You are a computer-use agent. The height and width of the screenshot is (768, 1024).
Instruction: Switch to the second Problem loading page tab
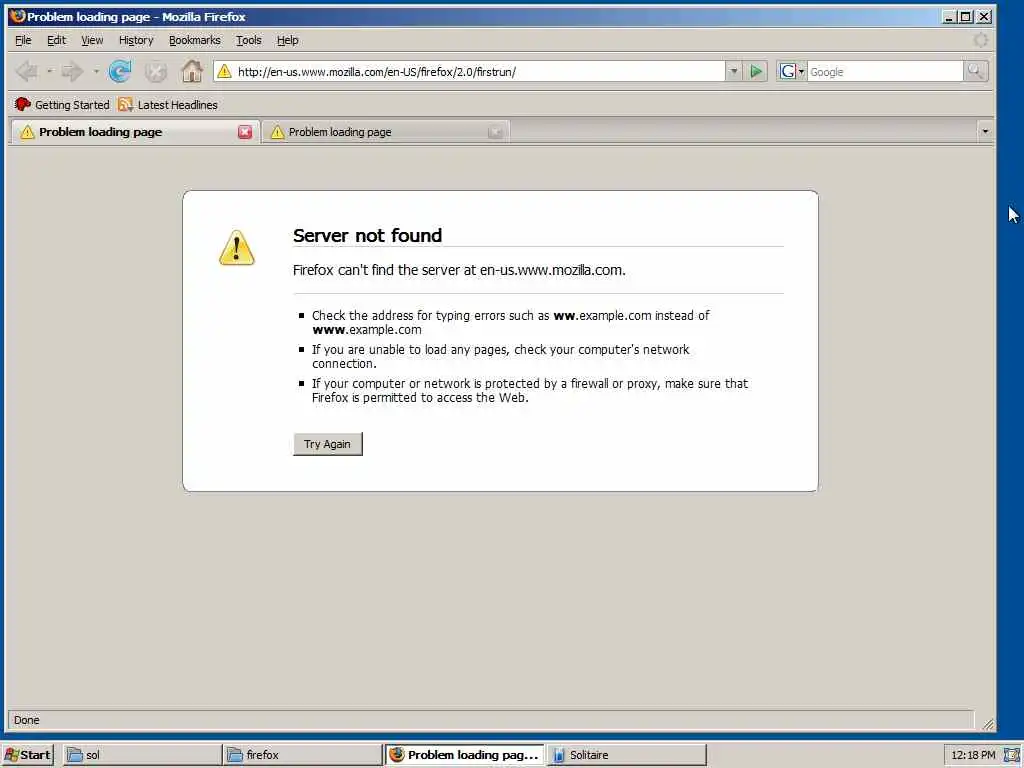pyautogui.click(x=385, y=133)
